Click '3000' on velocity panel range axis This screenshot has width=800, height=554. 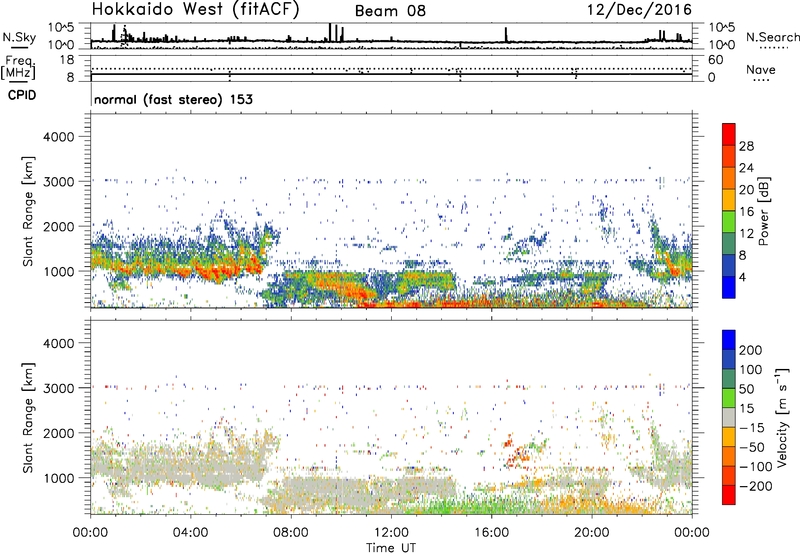coord(59,388)
